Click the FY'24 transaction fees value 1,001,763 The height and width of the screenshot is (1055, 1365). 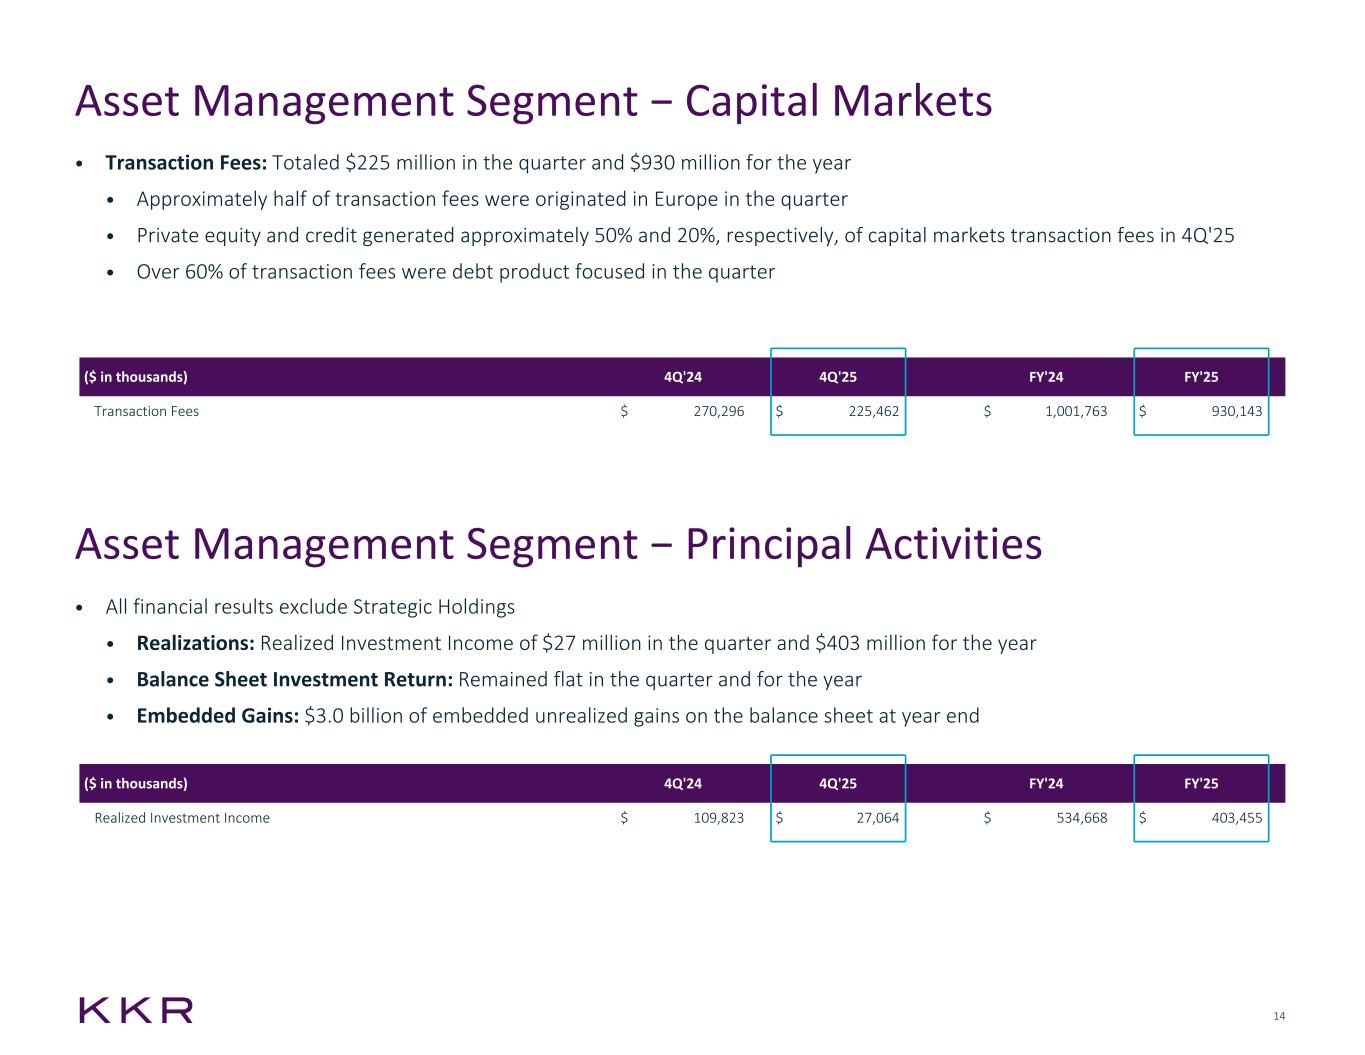1069,411
